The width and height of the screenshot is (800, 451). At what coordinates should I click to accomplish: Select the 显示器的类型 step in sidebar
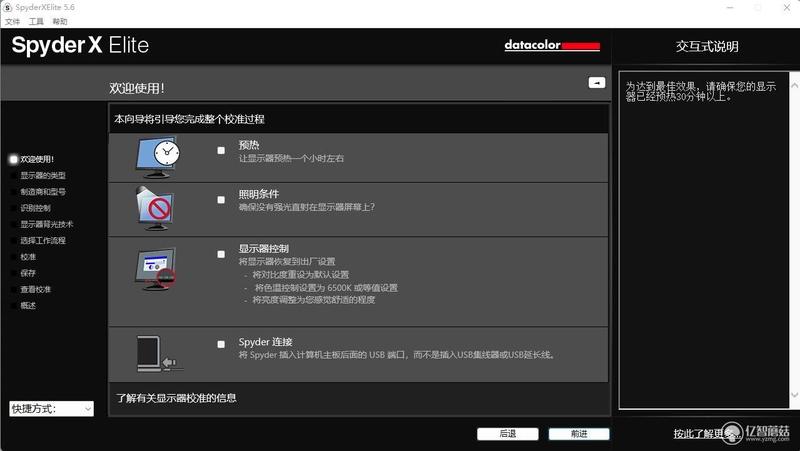[x=43, y=176]
